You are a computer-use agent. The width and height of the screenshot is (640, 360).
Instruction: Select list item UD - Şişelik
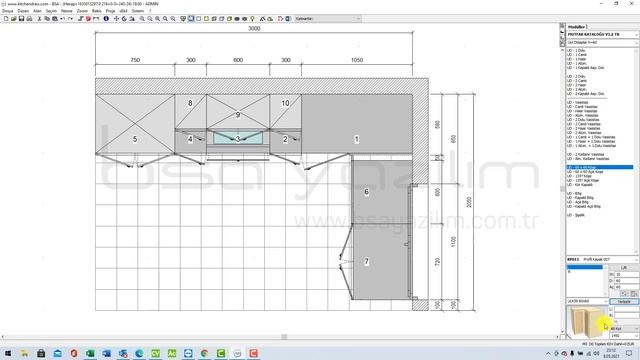pyautogui.click(x=576, y=215)
